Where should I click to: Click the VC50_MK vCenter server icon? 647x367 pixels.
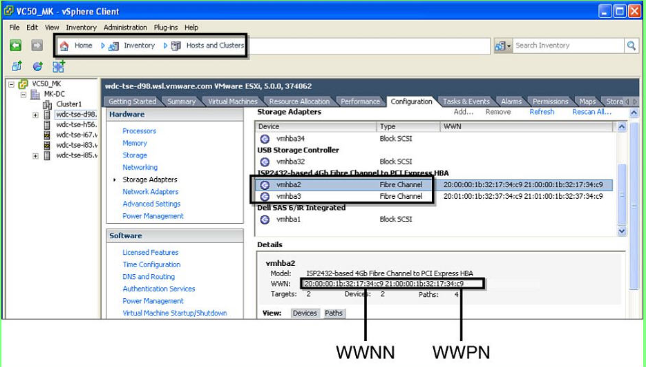(23, 84)
